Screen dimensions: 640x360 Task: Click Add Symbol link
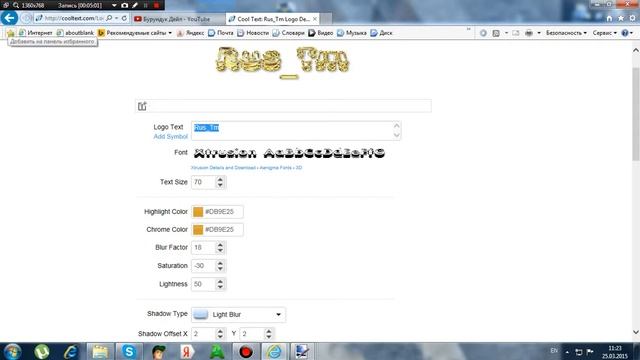point(171,136)
